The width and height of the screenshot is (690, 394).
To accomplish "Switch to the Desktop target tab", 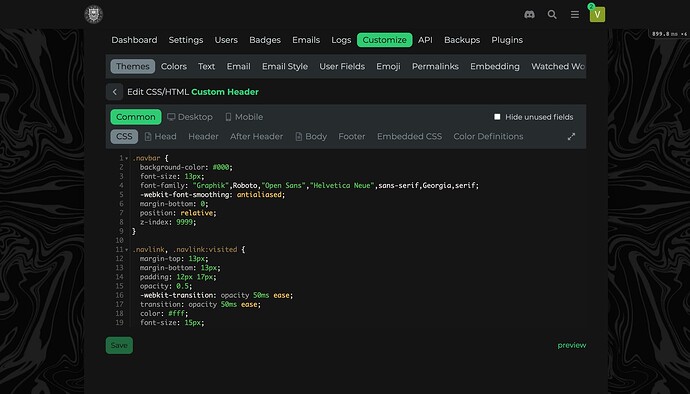I will click(190, 117).
